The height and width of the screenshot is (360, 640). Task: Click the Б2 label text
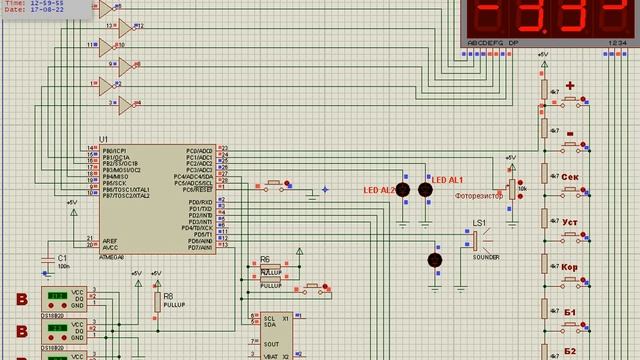click(x=570, y=351)
